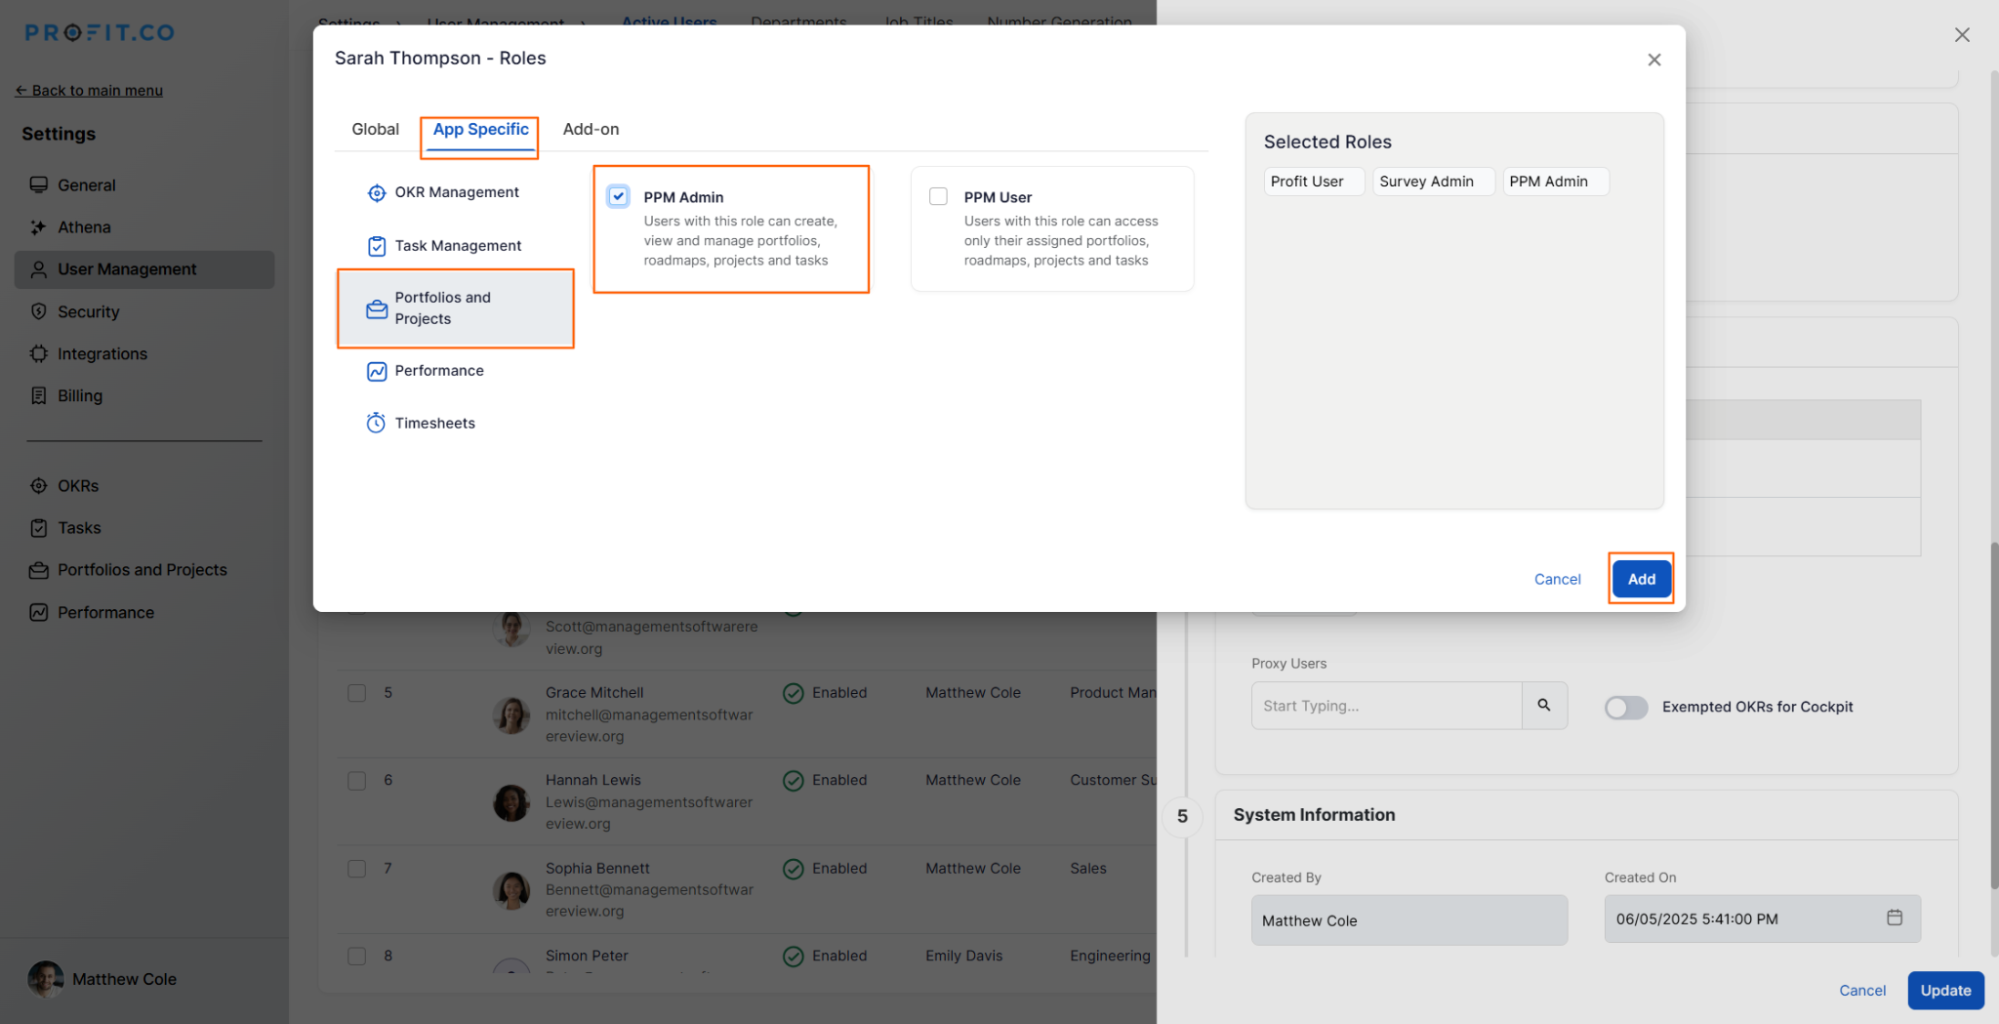
Task: Click the side panel vertical scrollbar
Action: point(1992,715)
